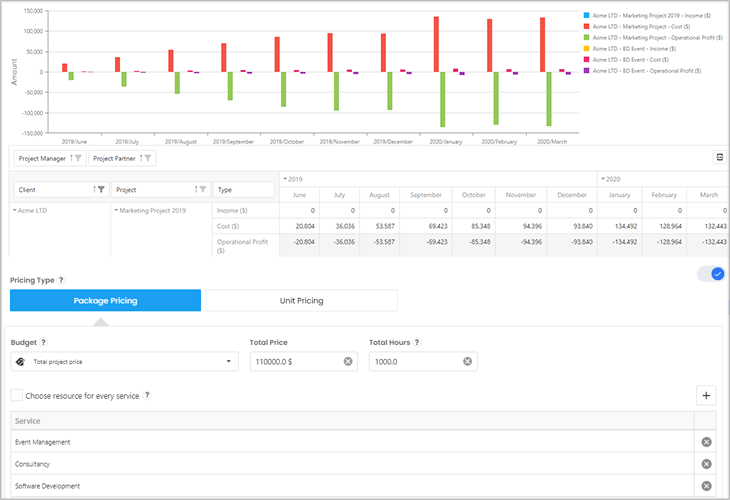730x500 pixels.
Task: Add a new service with plus button
Action: point(706,396)
